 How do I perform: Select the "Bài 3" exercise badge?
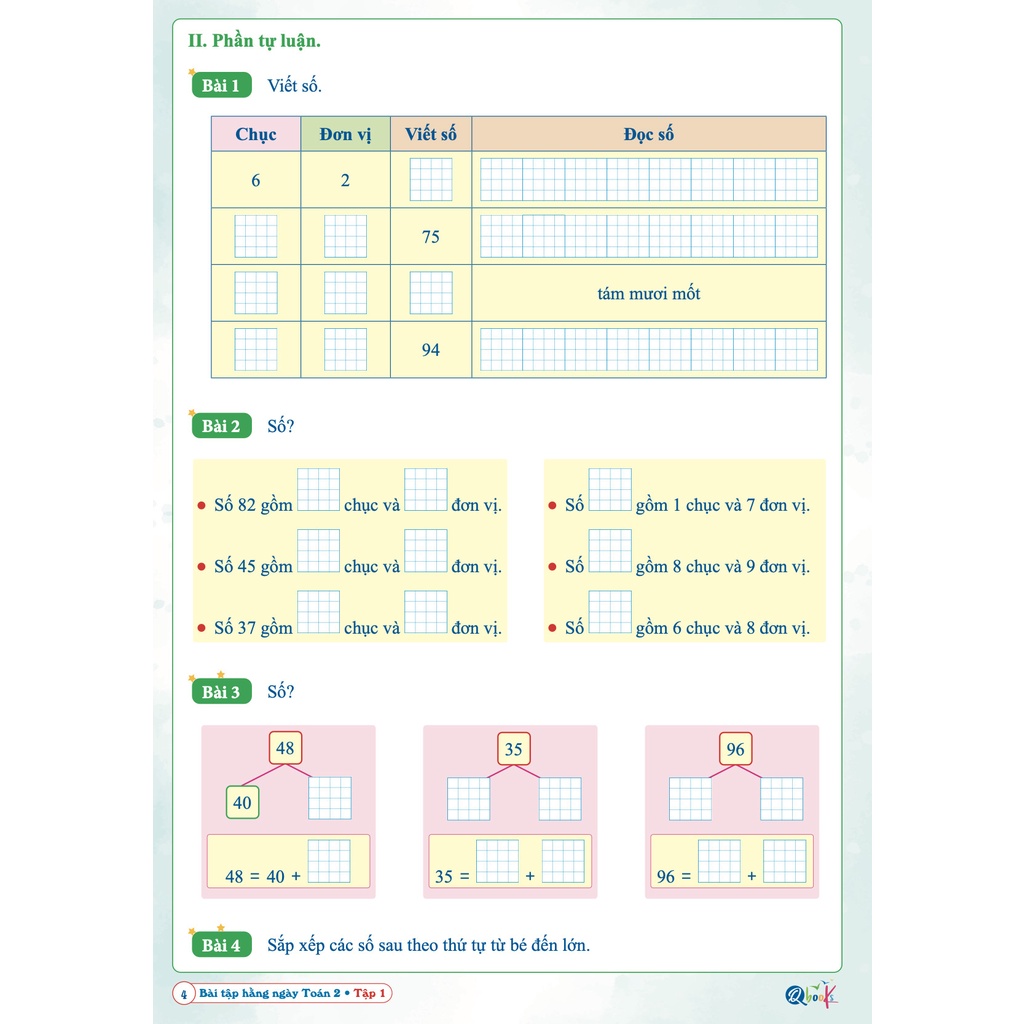point(221,691)
